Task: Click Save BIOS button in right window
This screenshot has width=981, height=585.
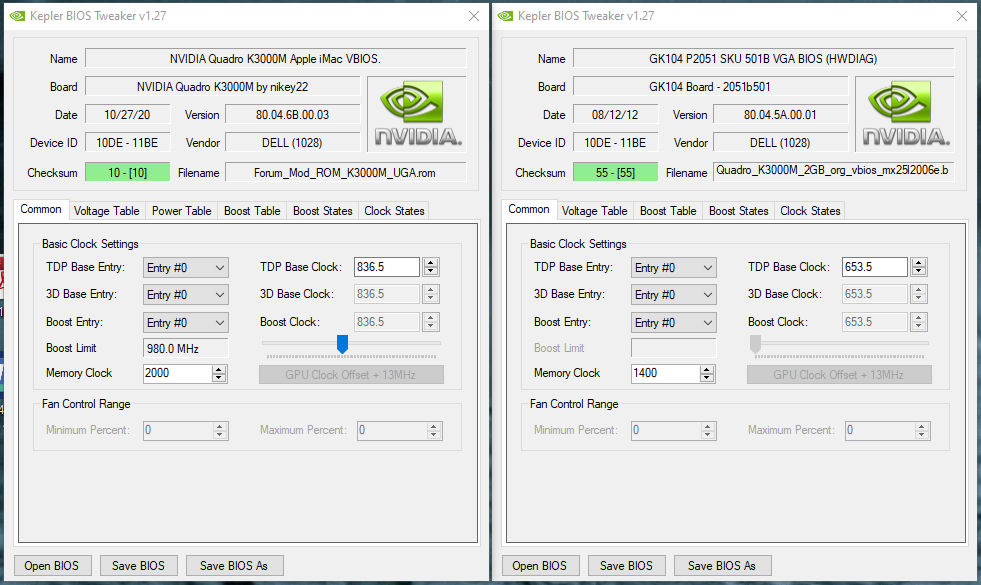Action: (x=626, y=566)
